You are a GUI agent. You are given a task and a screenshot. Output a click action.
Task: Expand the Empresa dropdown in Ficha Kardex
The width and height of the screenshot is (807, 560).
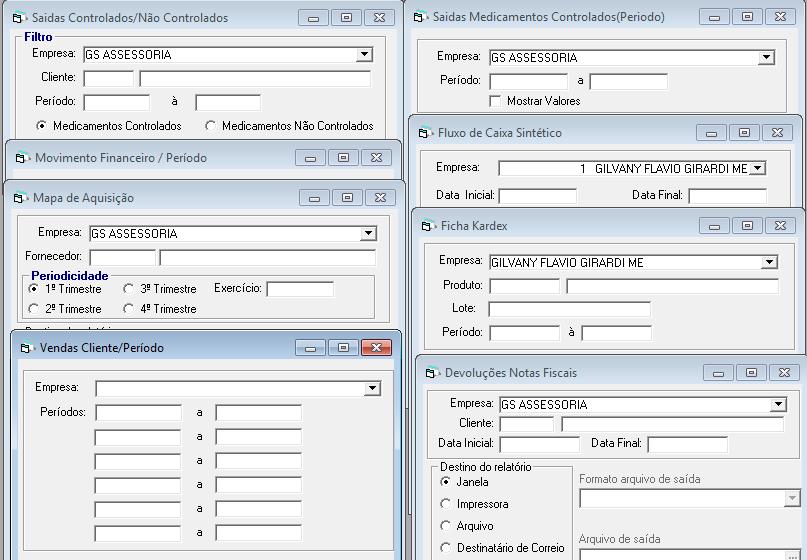(768, 262)
